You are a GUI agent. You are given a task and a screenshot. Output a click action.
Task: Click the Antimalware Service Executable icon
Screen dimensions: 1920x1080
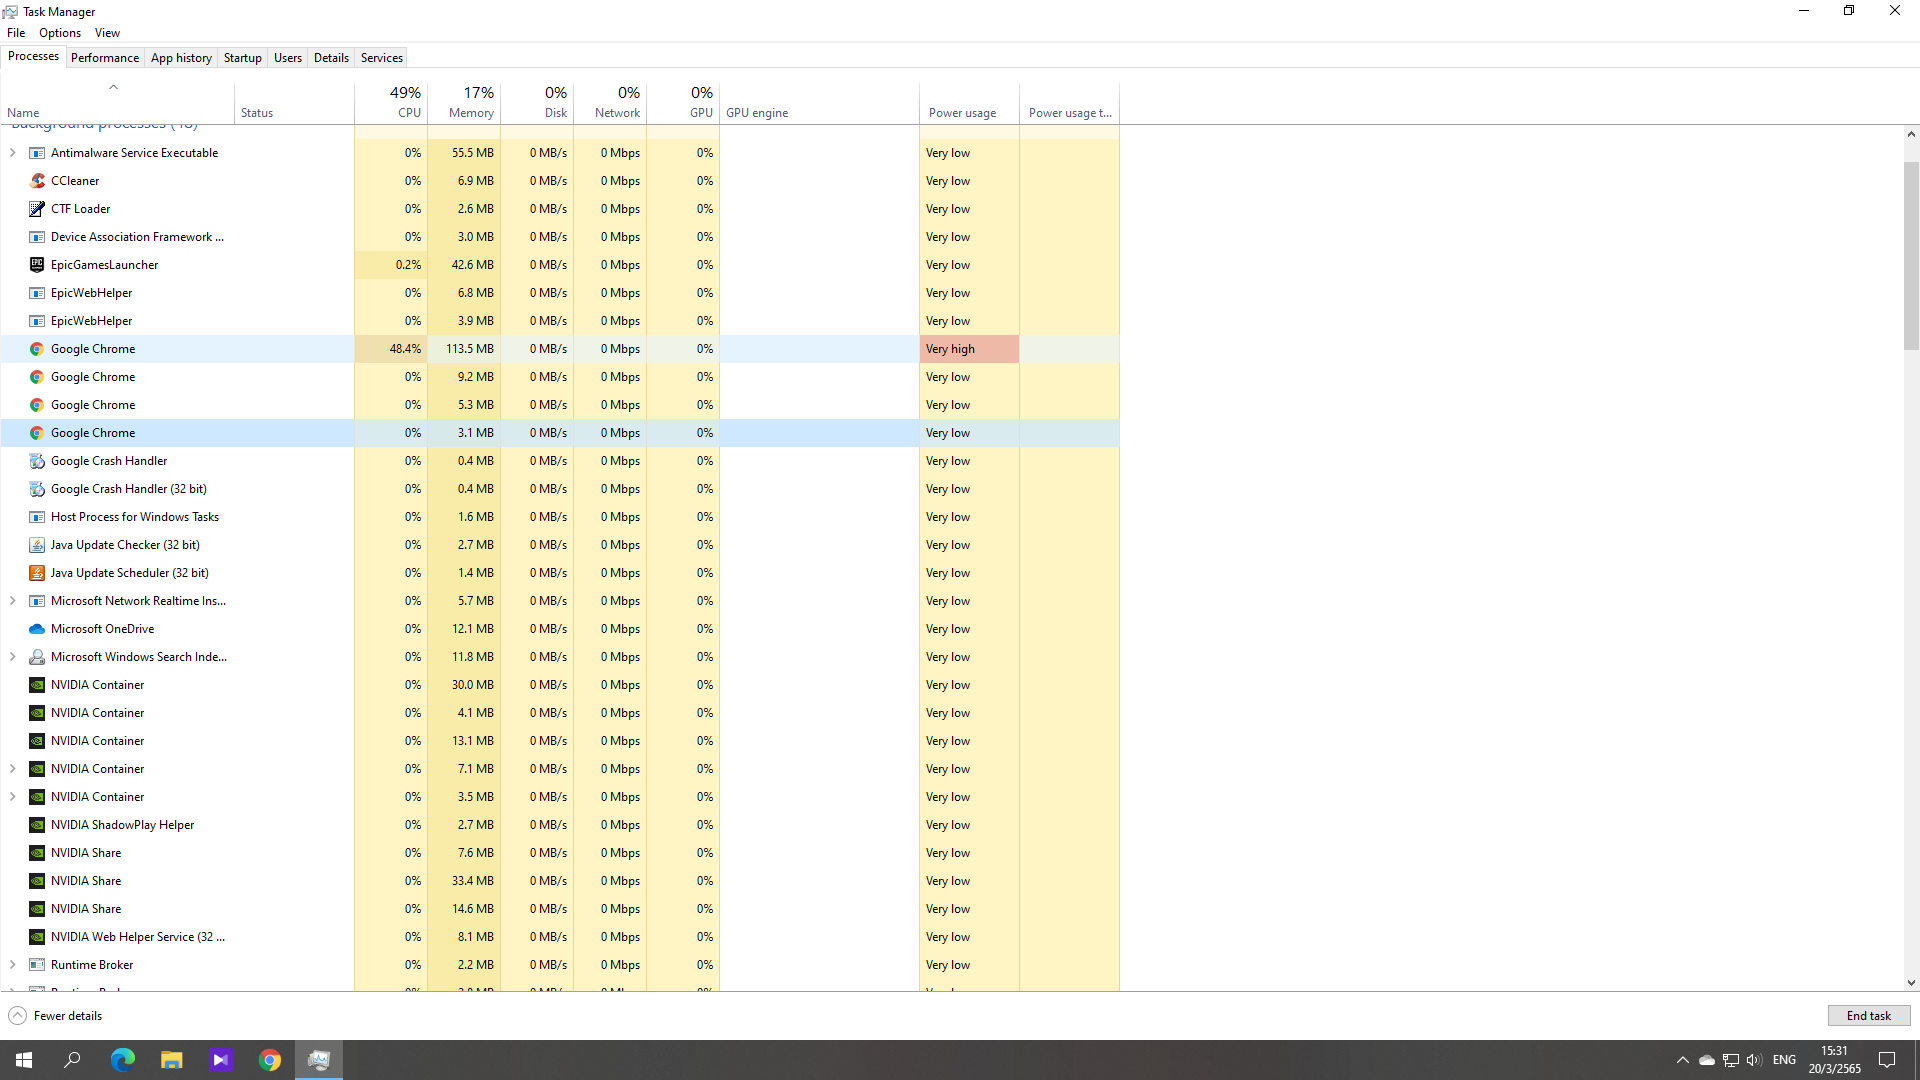[x=37, y=153]
